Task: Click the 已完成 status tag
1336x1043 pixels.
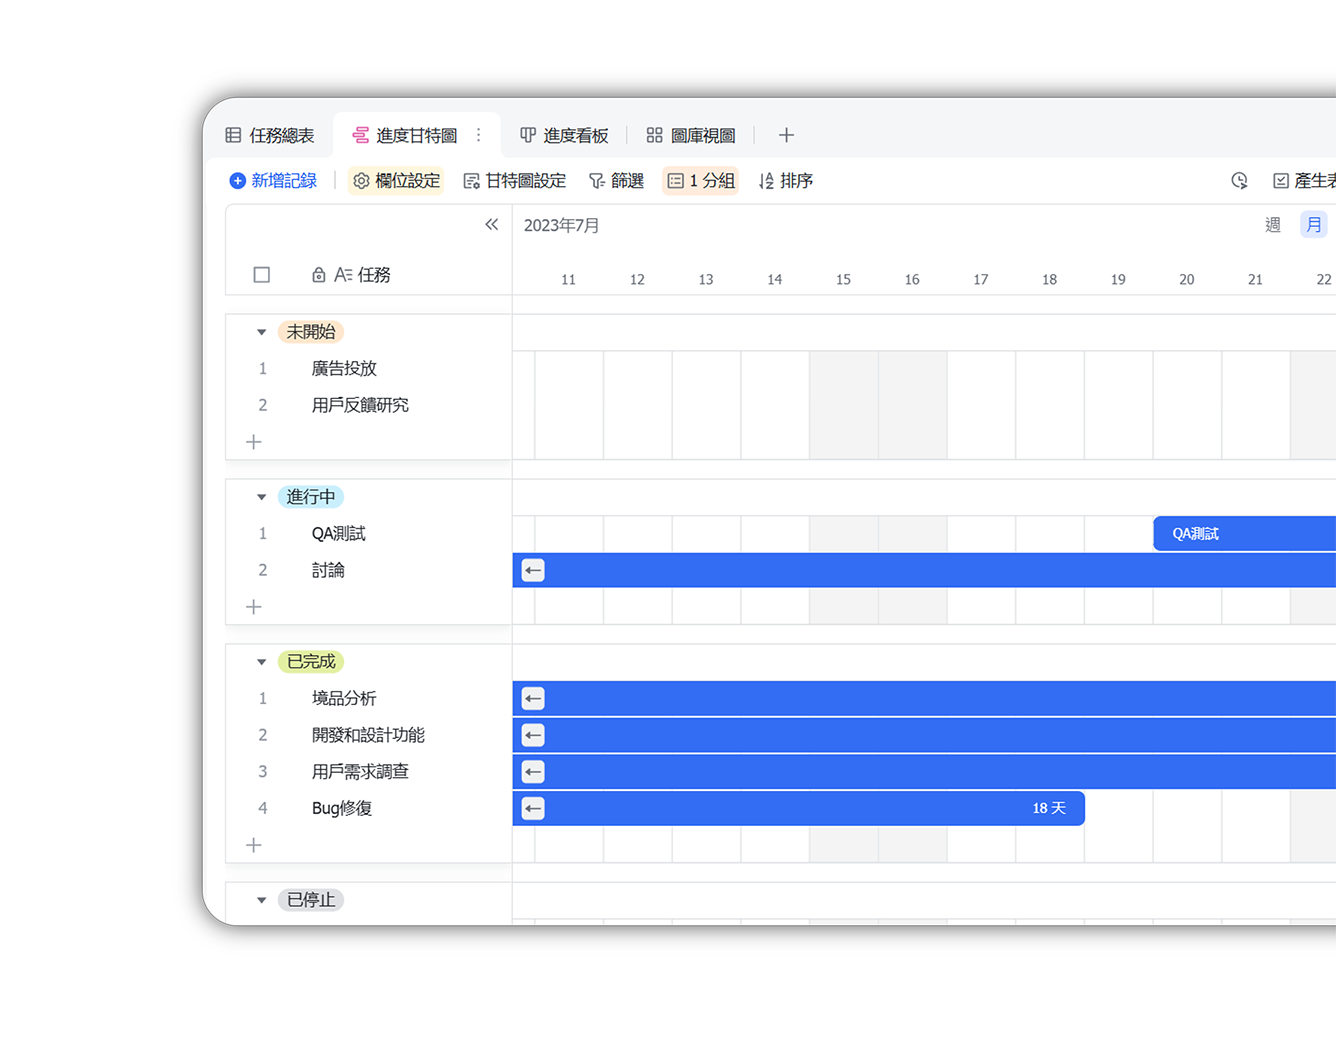Action: (311, 662)
